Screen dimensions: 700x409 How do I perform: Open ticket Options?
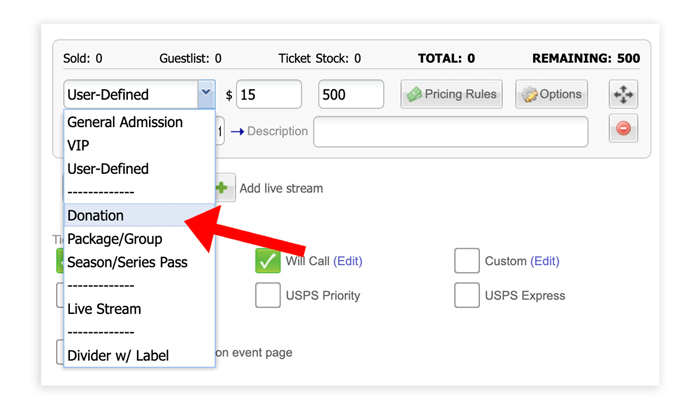pos(551,94)
